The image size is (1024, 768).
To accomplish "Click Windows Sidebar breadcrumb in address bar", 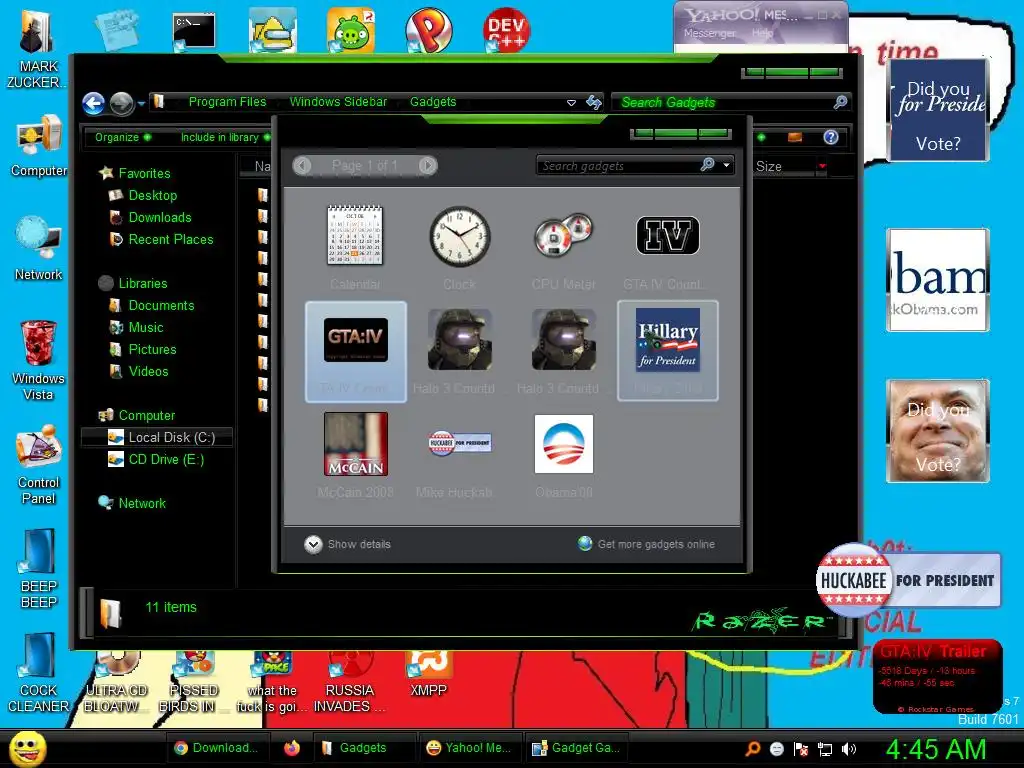I will [x=338, y=102].
